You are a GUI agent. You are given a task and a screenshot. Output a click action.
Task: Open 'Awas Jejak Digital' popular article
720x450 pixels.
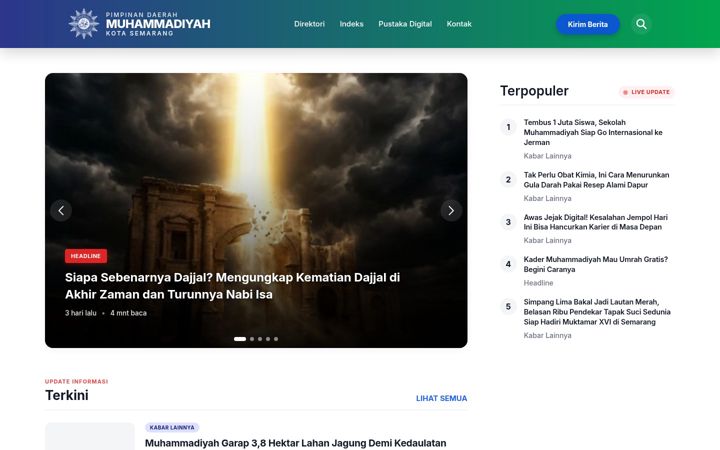click(596, 222)
